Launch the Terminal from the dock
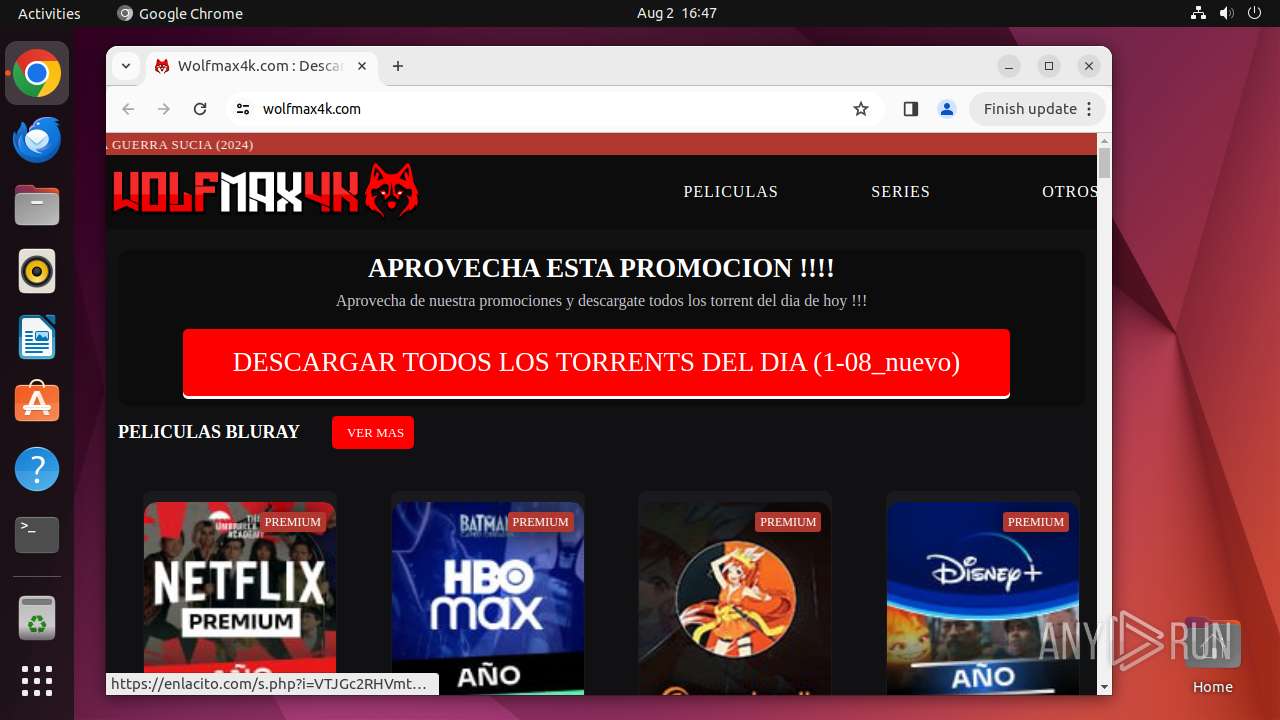This screenshot has width=1280, height=720. (37, 535)
